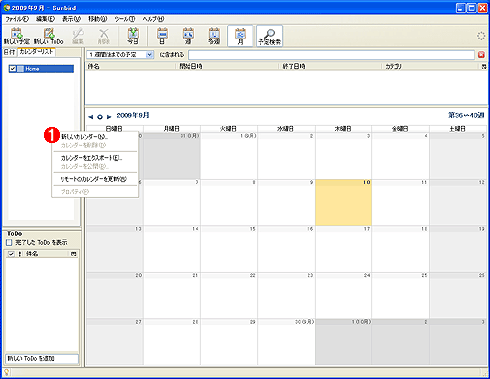Open the event range filter dropdown
Viewport: 490px width, 379px height.
pyautogui.click(x=150, y=55)
